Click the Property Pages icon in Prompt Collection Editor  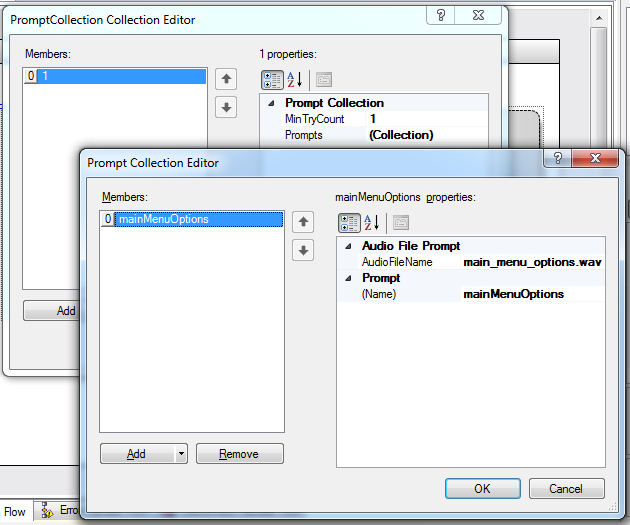click(401, 223)
